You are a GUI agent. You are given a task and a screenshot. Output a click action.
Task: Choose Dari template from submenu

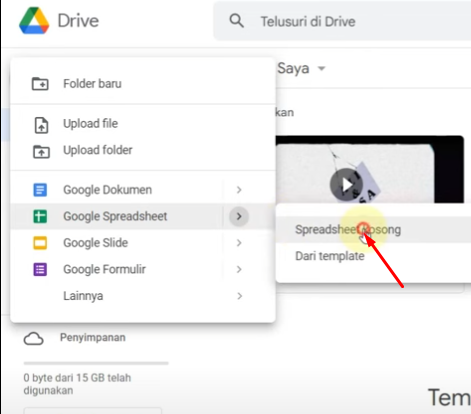click(x=373, y=256)
